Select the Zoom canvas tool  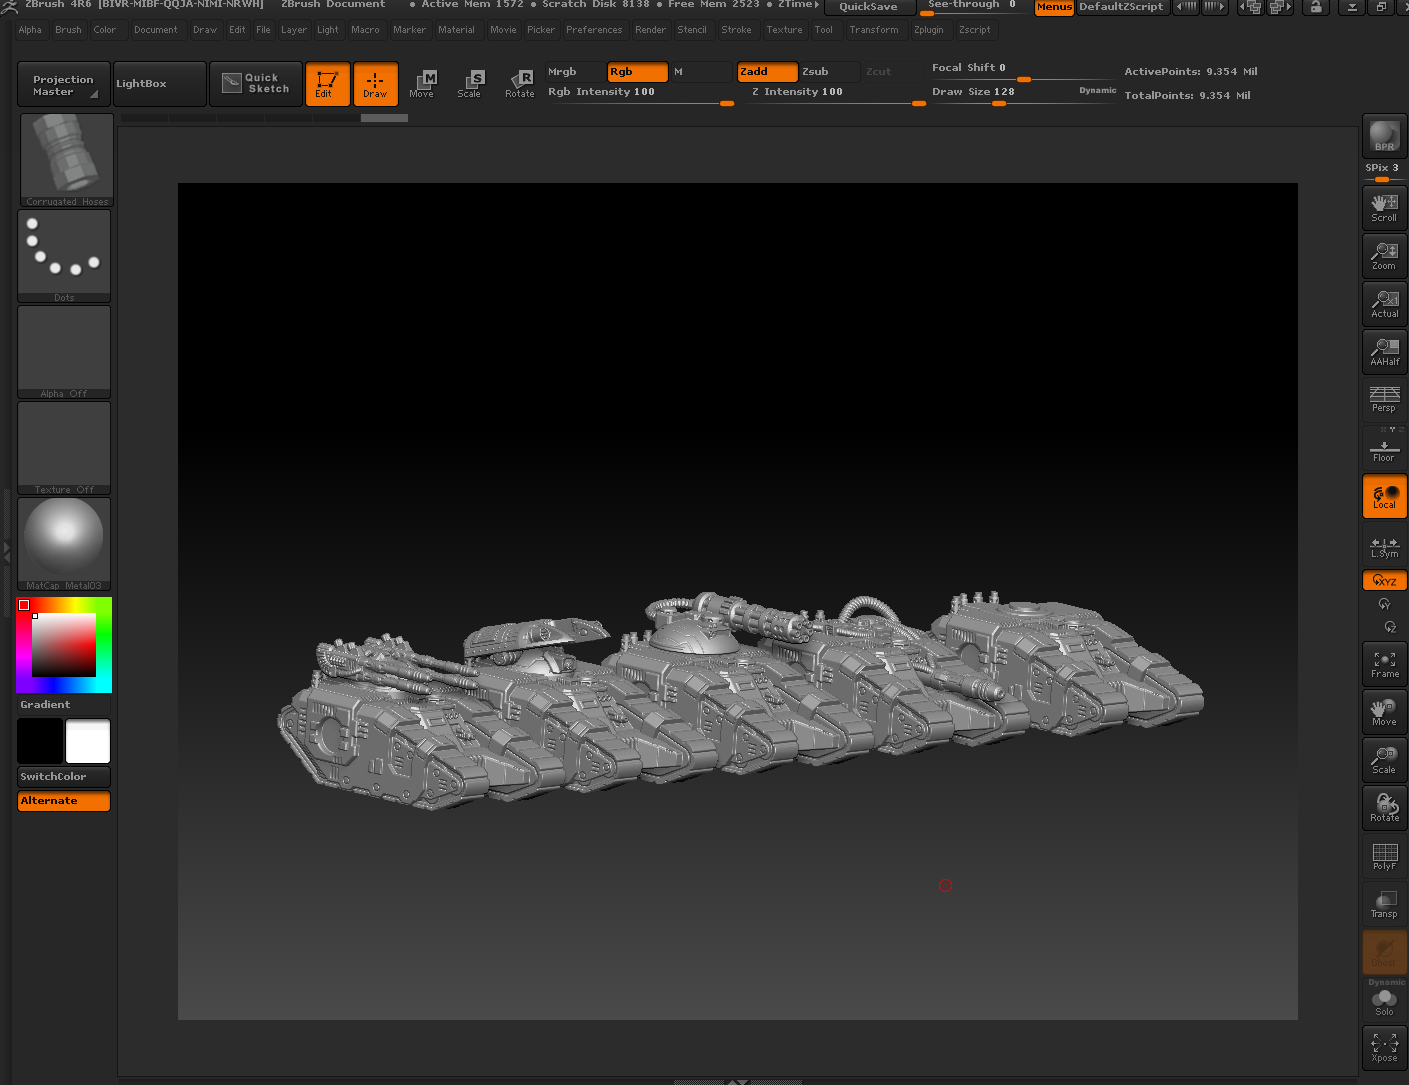1384,256
